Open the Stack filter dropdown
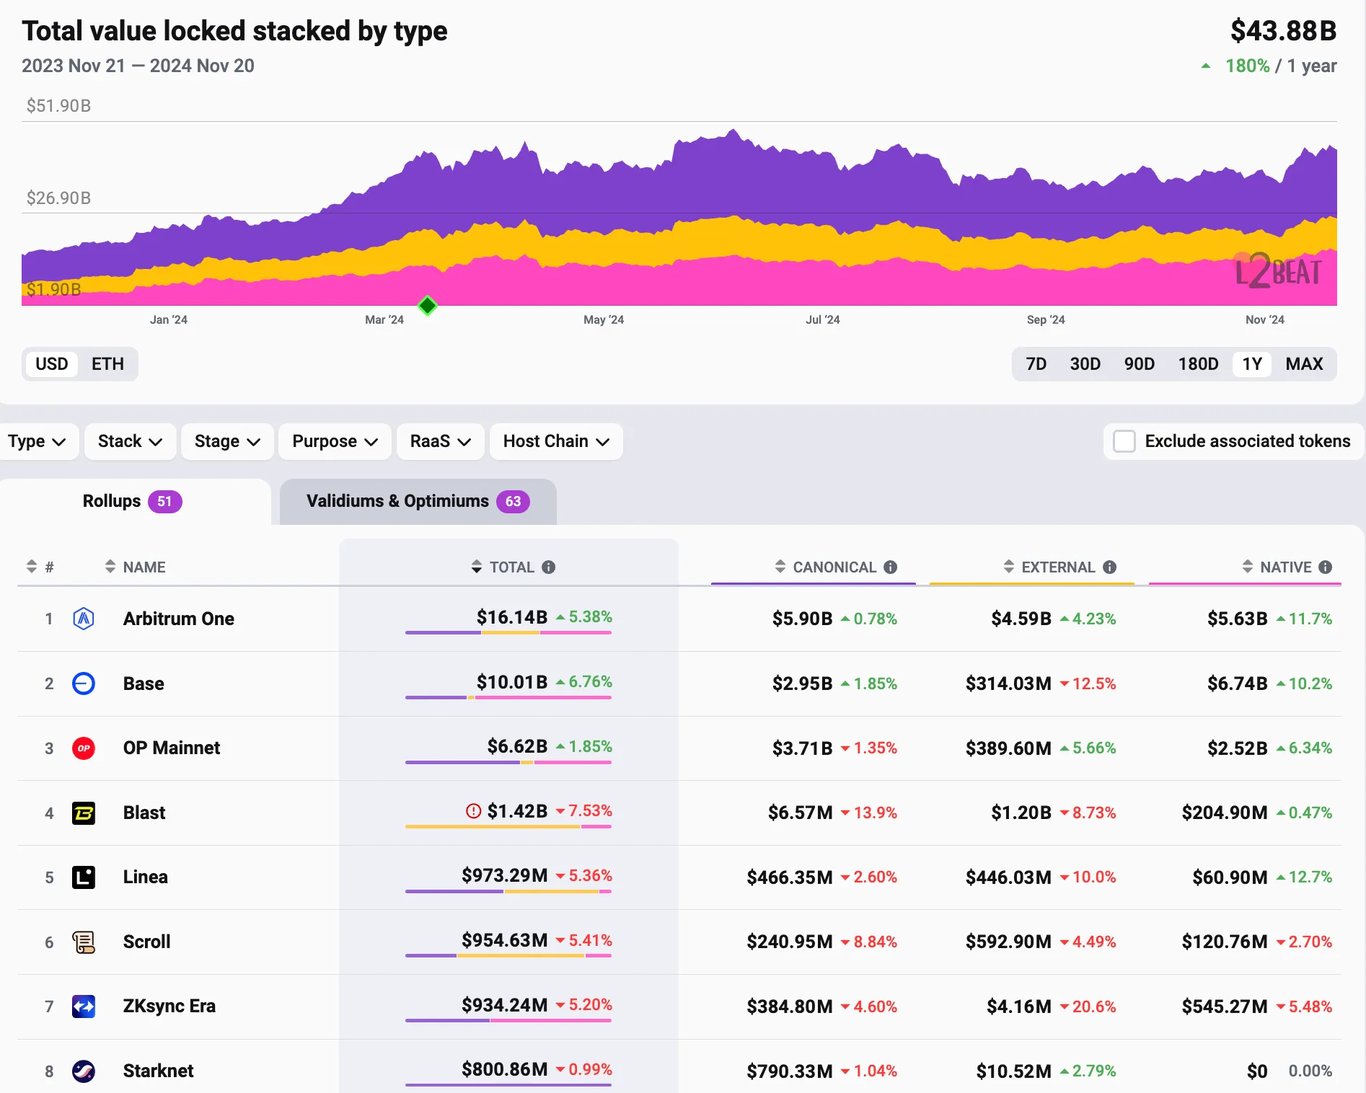Image resolution: width=1366 pixels, height=1093 pixels. click(130, 441)
